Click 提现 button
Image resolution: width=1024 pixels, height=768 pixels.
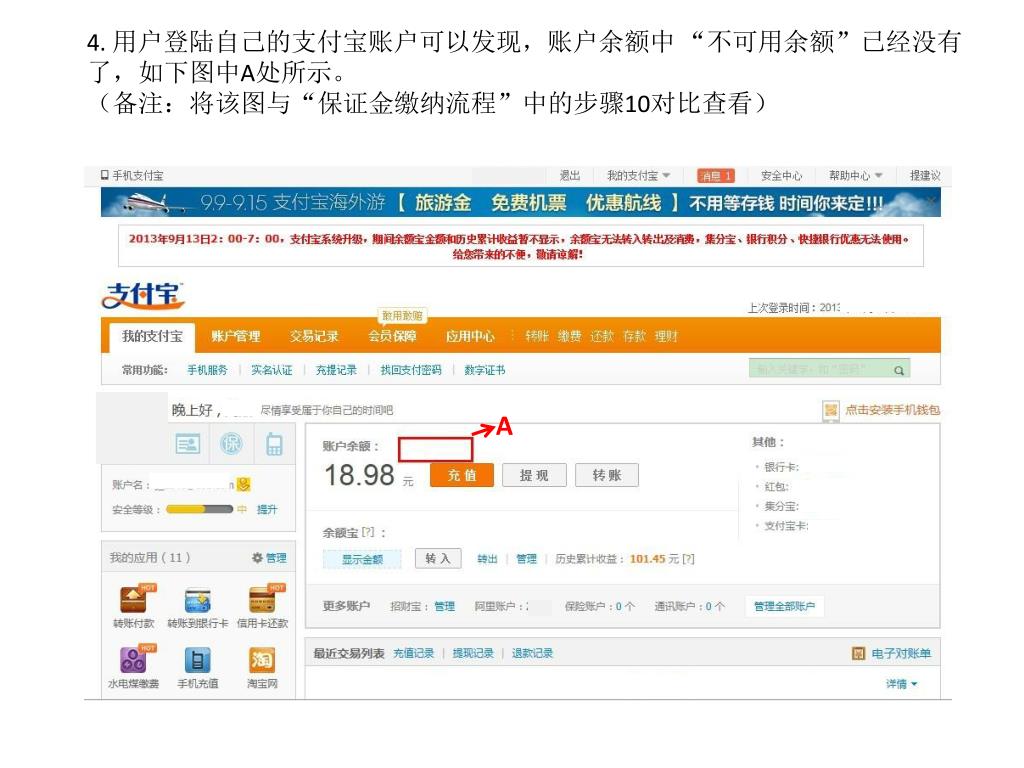534,475
